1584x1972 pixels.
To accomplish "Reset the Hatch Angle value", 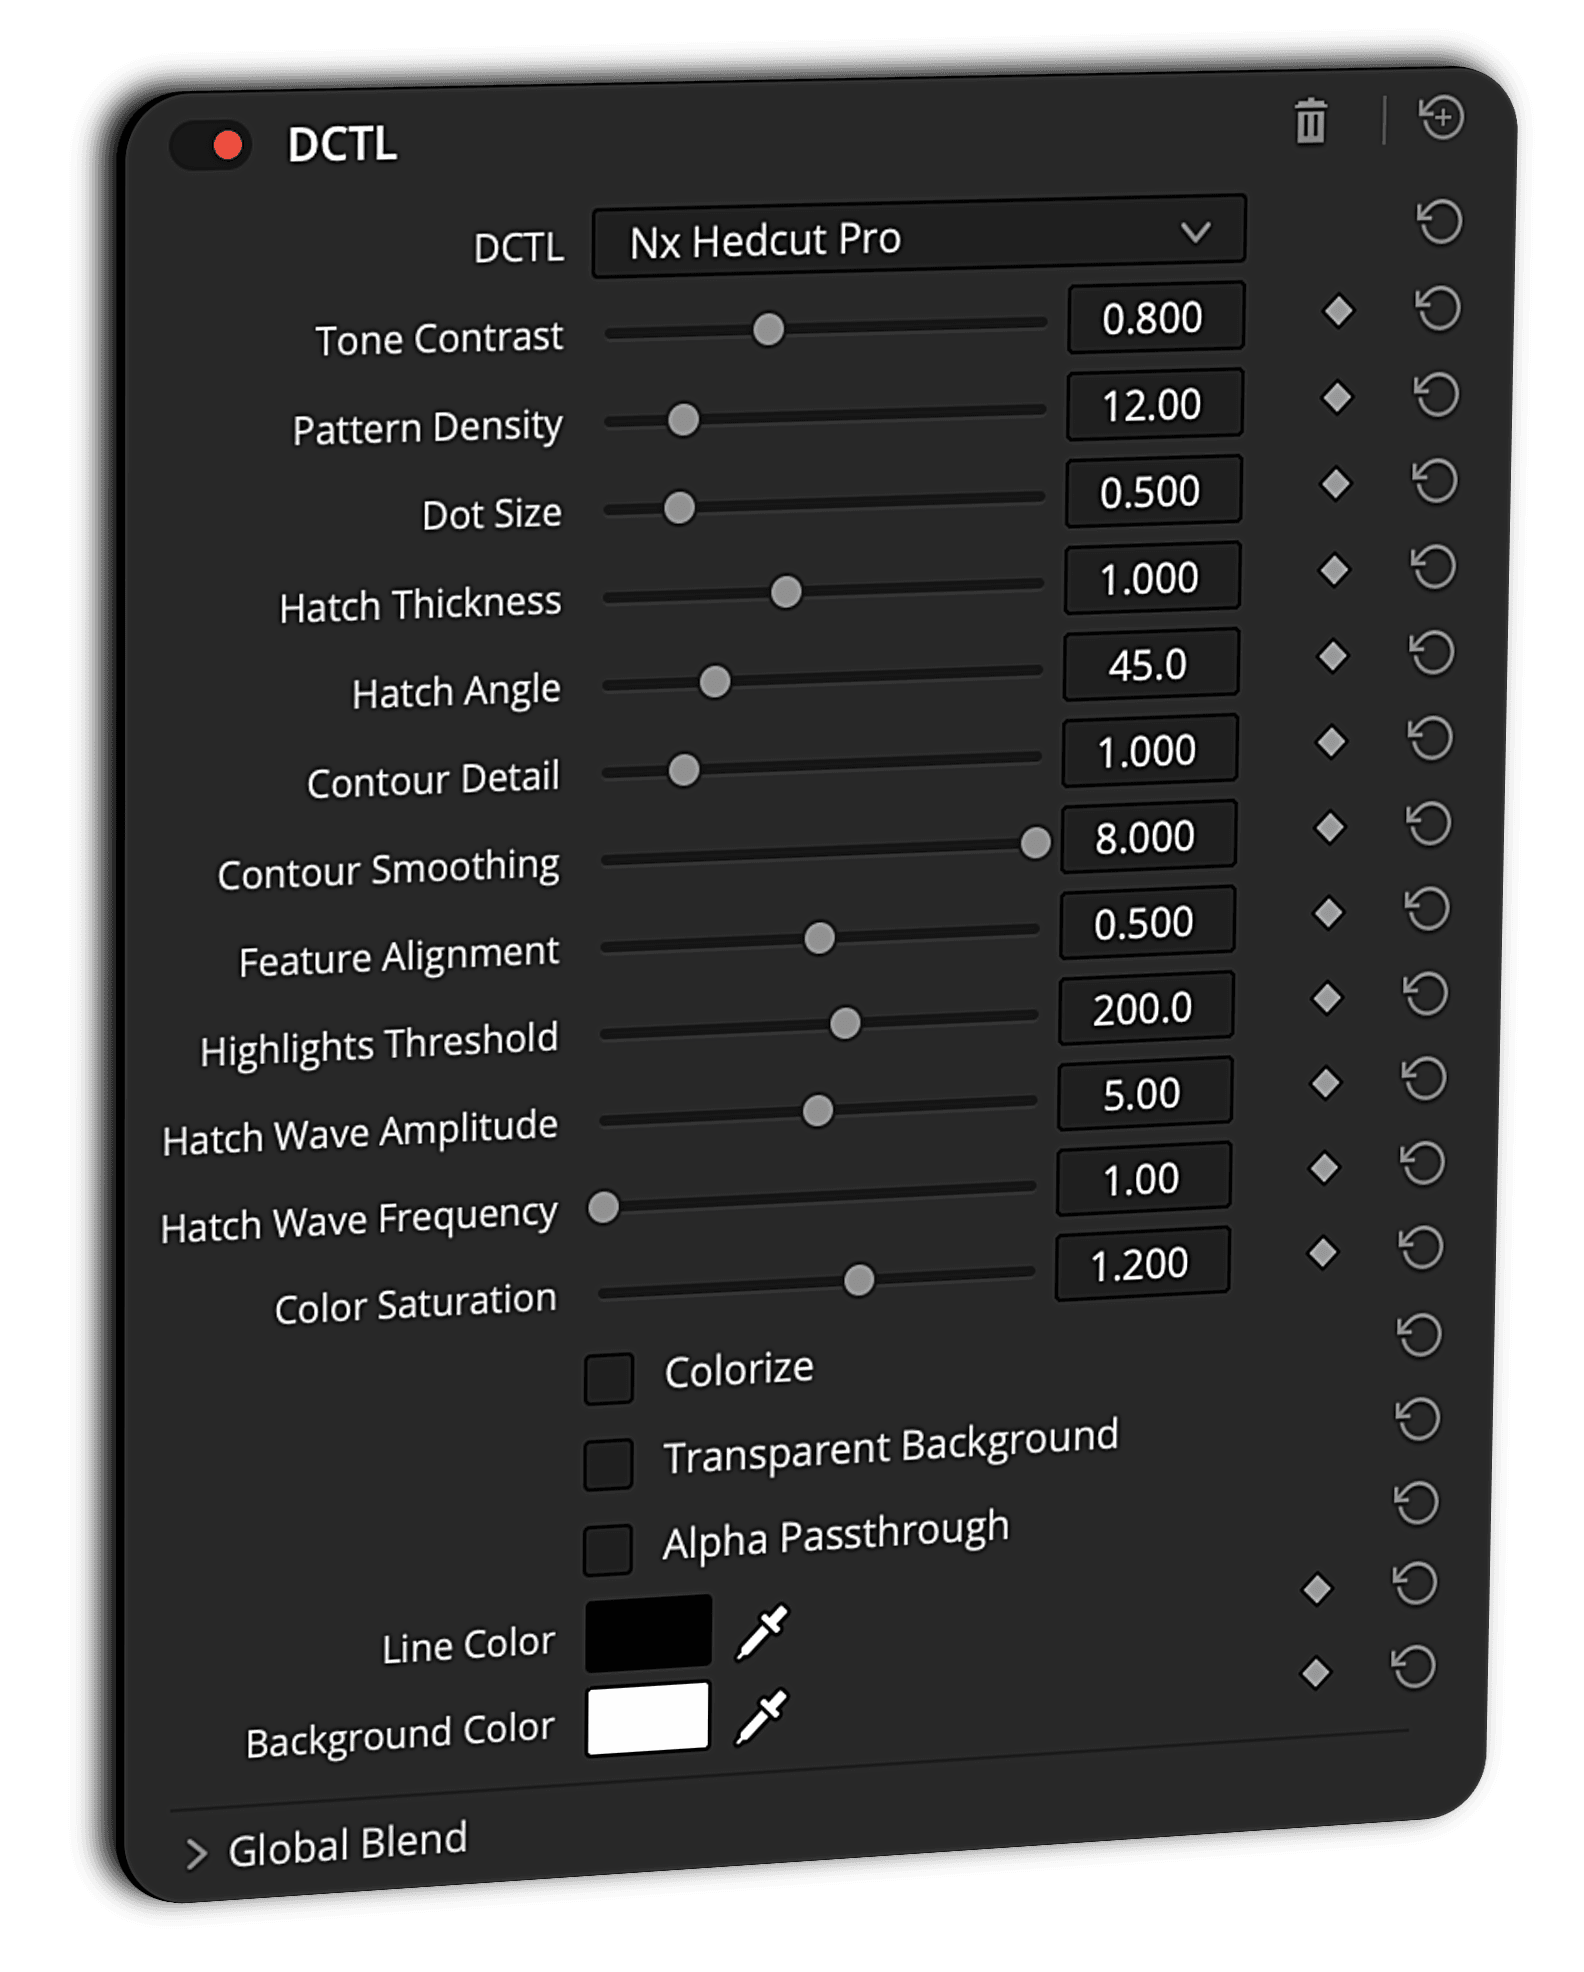I will pyautogui.click(x=1432, y=654).
